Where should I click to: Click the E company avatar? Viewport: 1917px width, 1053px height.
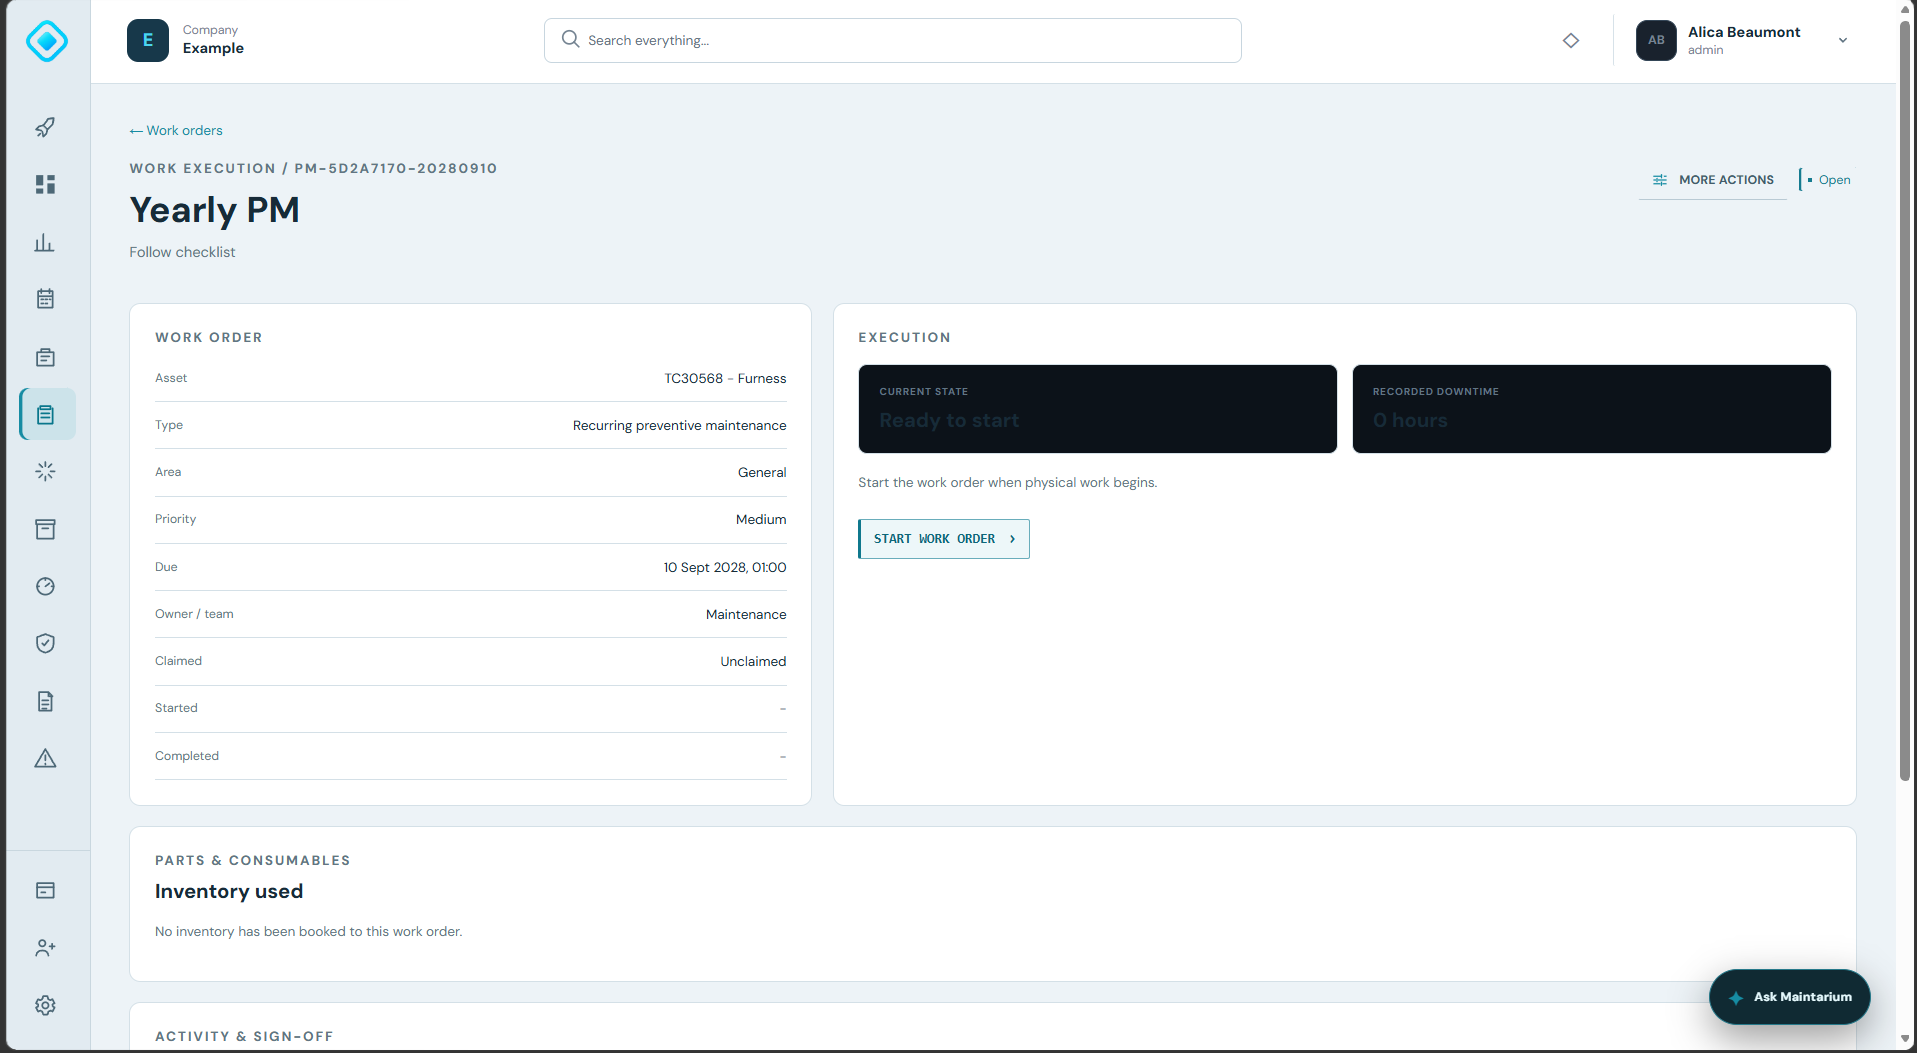click(148, 40)
